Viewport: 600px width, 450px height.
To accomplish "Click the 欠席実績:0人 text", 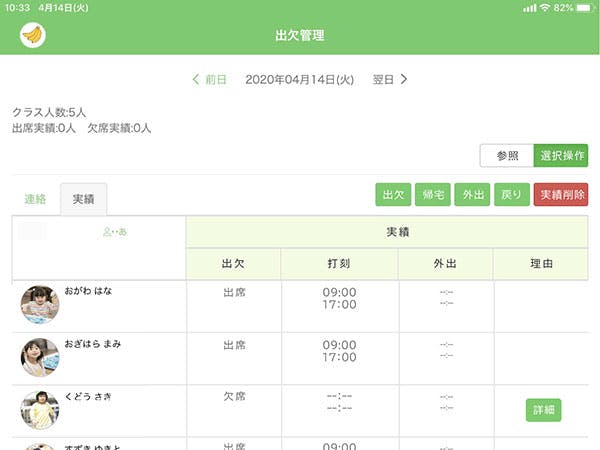I will (x=119, y=128).
